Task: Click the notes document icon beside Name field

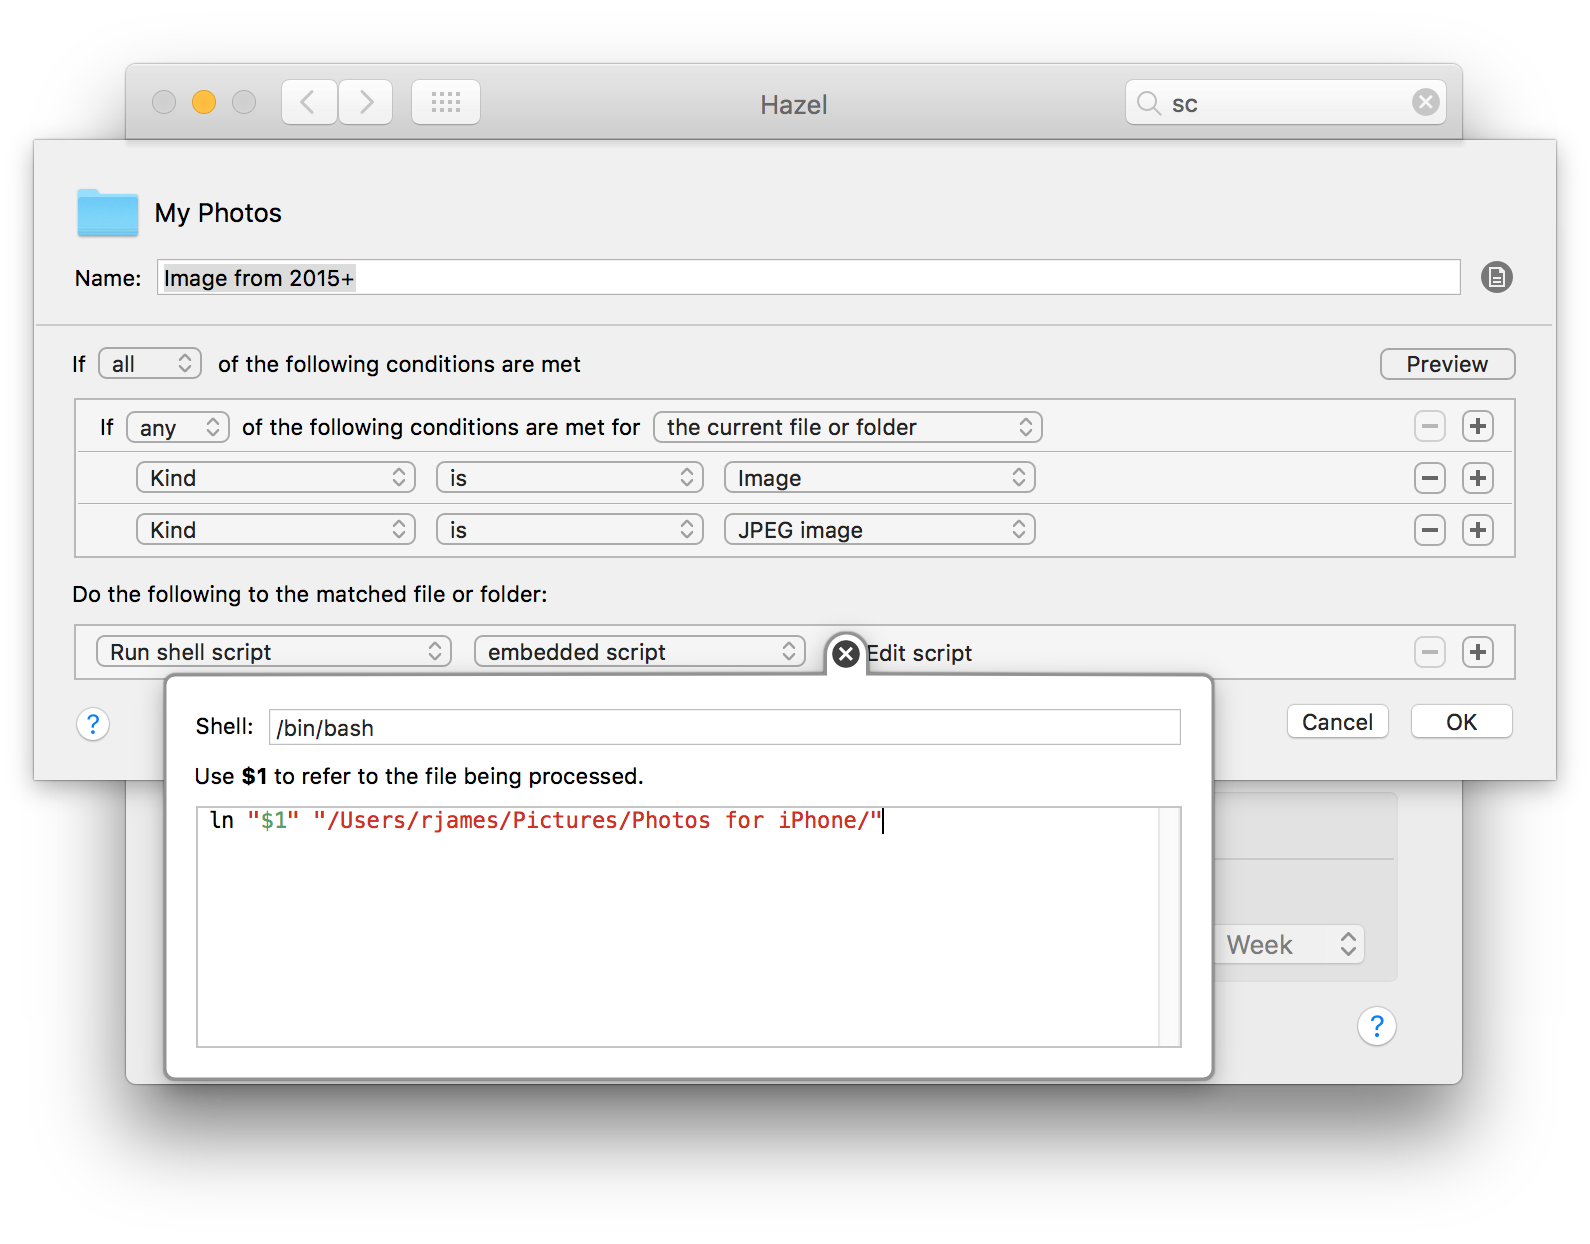Action: click(1496, 277)
